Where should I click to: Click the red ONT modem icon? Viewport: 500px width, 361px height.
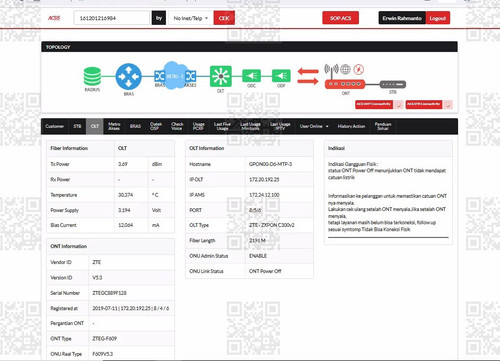click(345, 84)
